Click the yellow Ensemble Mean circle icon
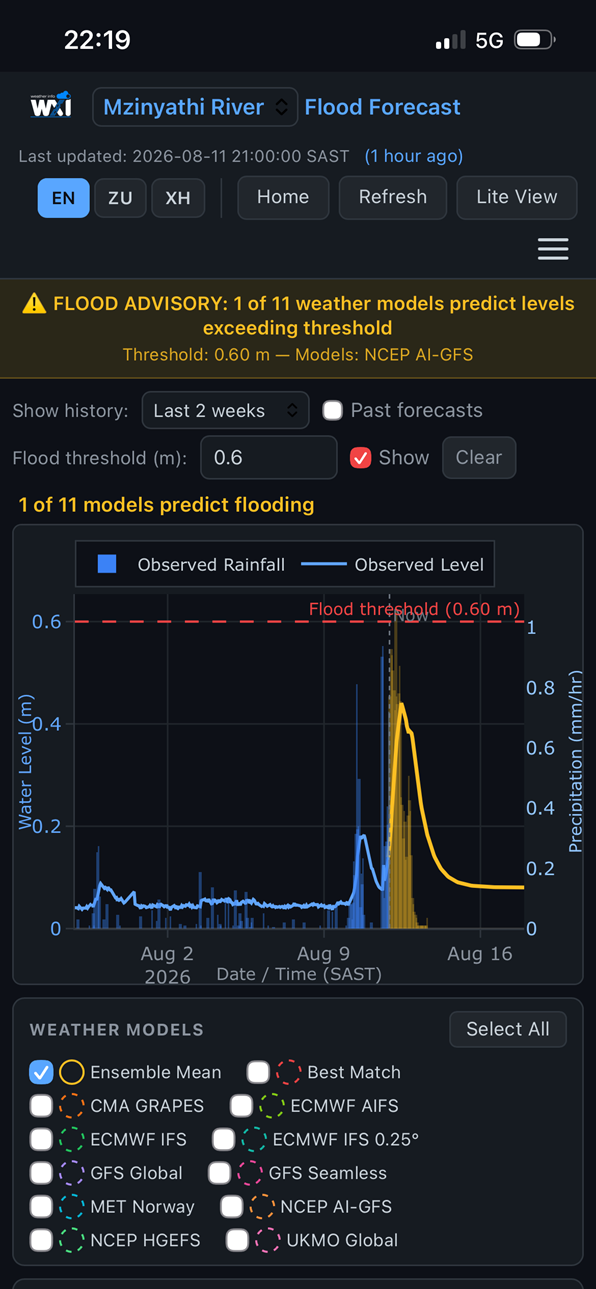Image resolution: width=596 pixels, height=1289 pixels. [71, 1072]
